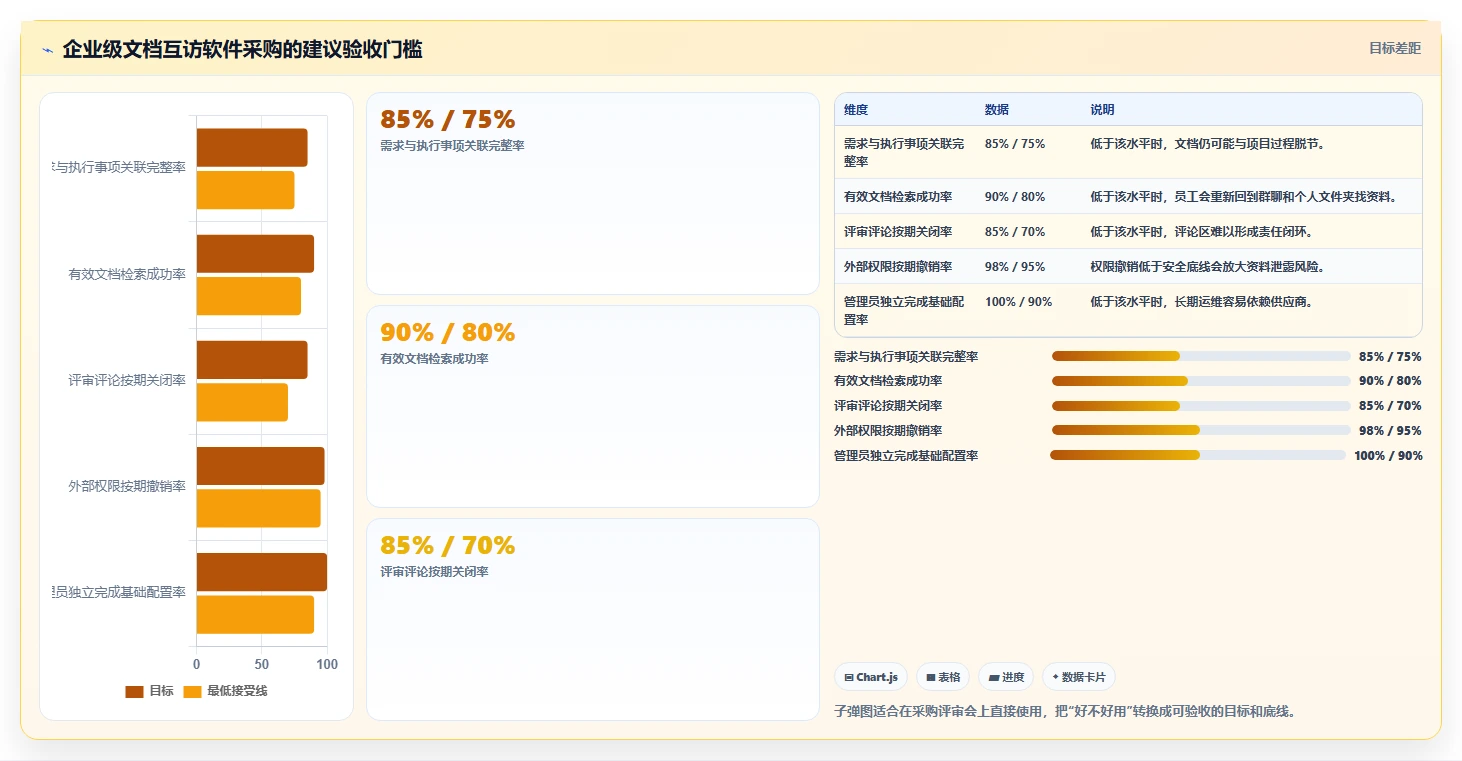Click the 数据 table column header
Viewport: 1462px width, 761px height.
point(997,110)
